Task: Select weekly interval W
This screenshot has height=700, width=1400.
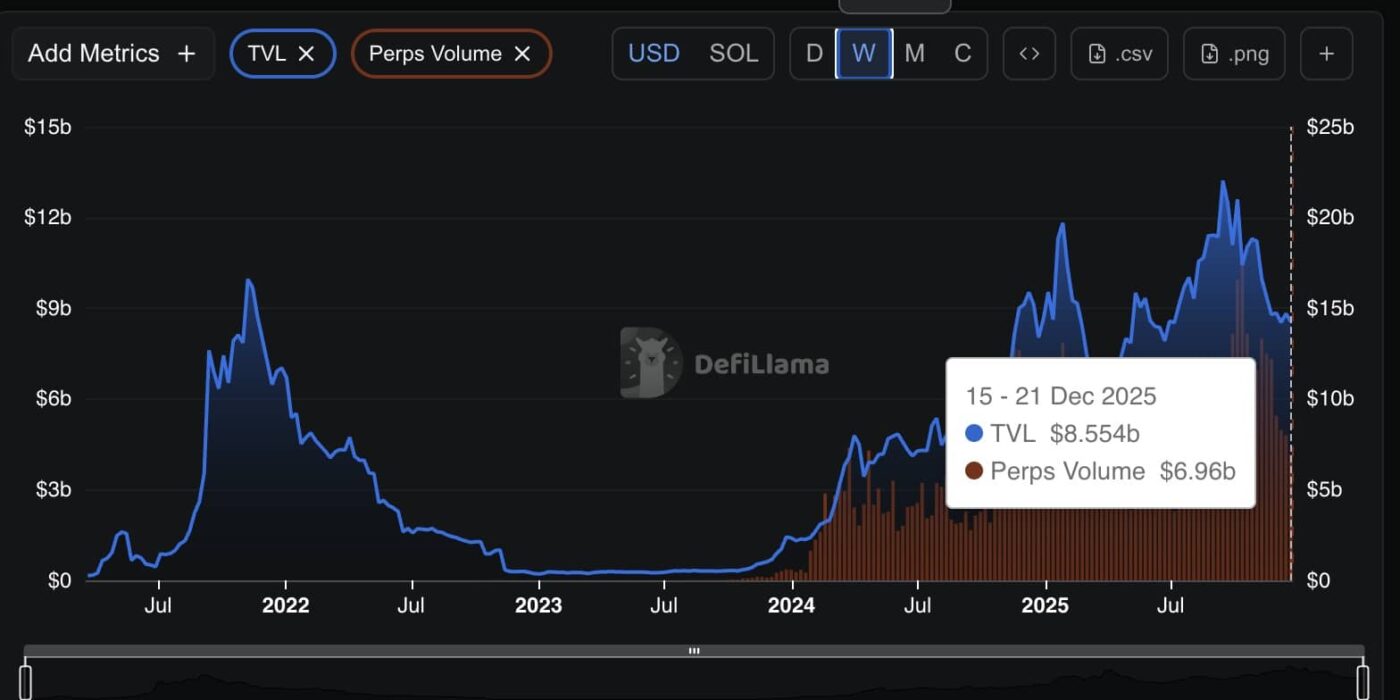Action: (x=864, y=54)
